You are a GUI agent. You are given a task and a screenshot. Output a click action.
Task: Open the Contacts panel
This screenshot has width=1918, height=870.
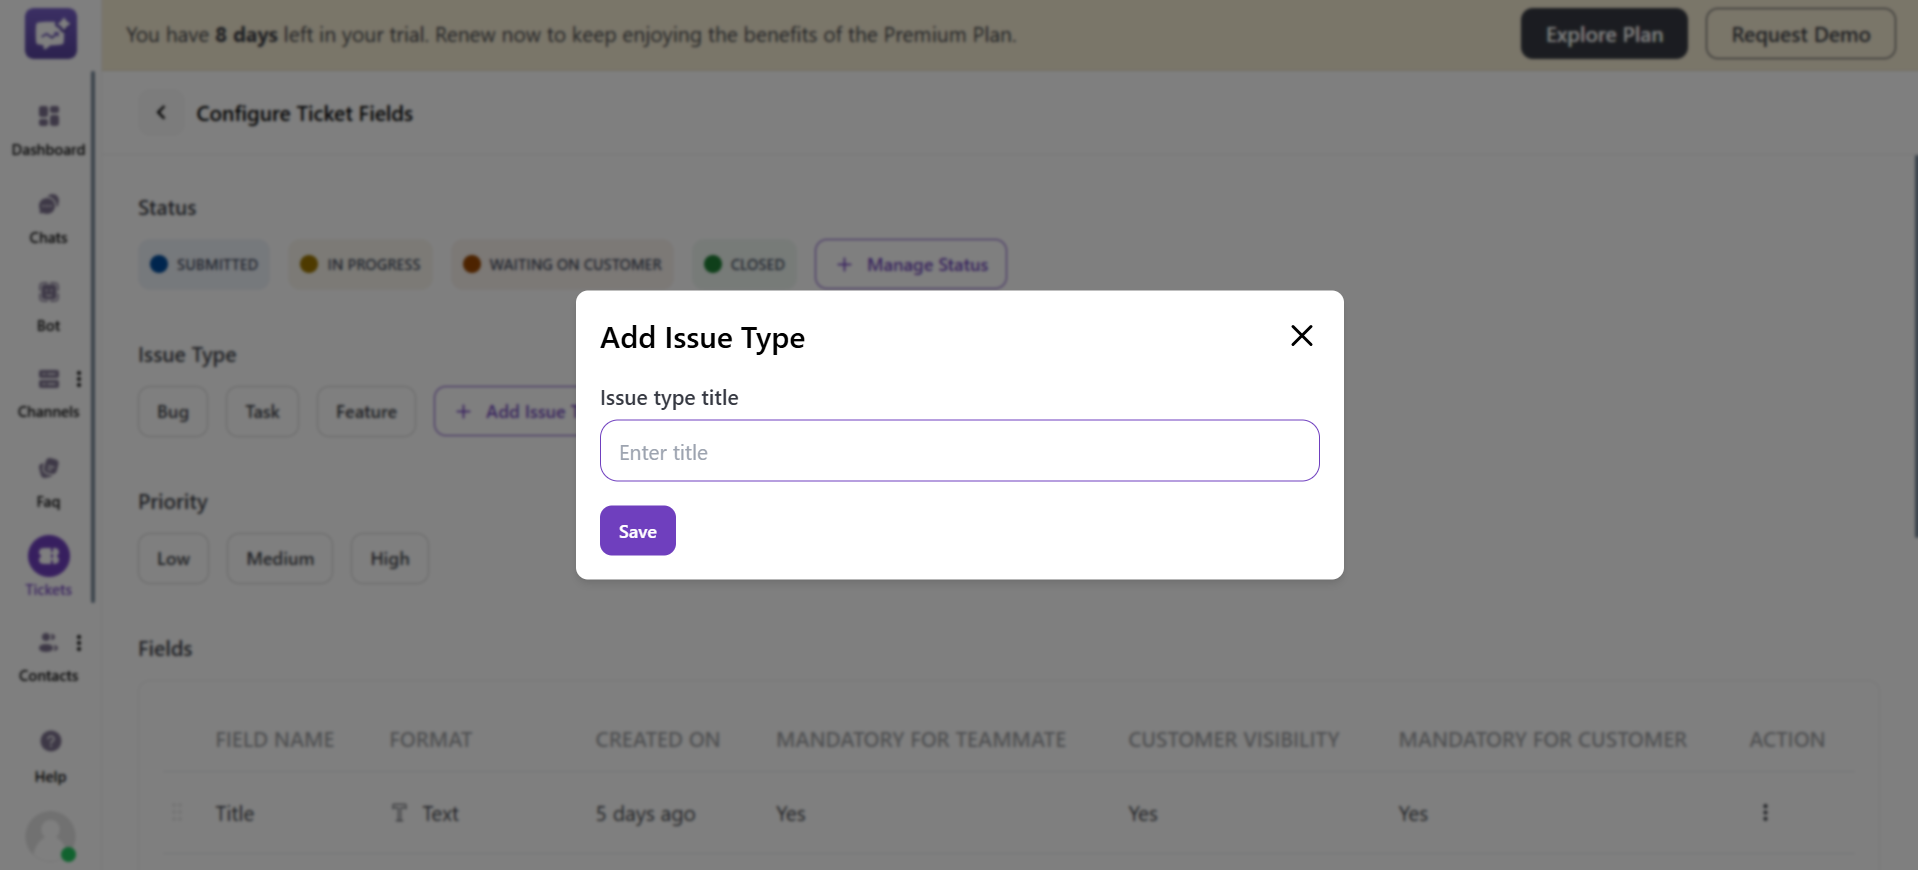coord(47,653)
